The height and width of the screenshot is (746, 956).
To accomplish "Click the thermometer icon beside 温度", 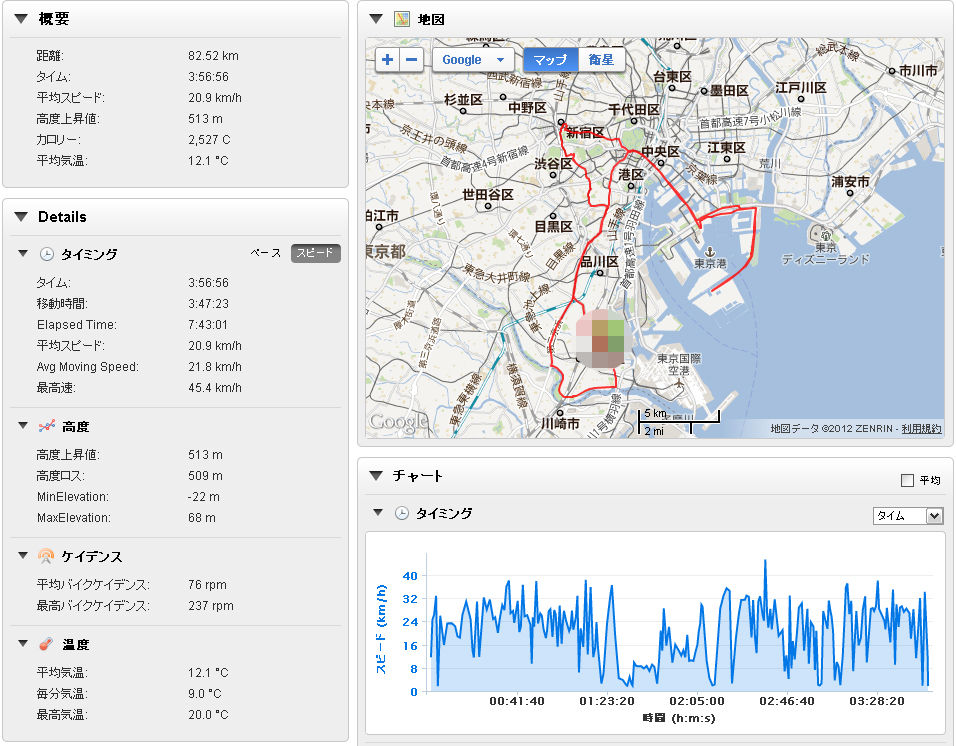I will 46,644.
